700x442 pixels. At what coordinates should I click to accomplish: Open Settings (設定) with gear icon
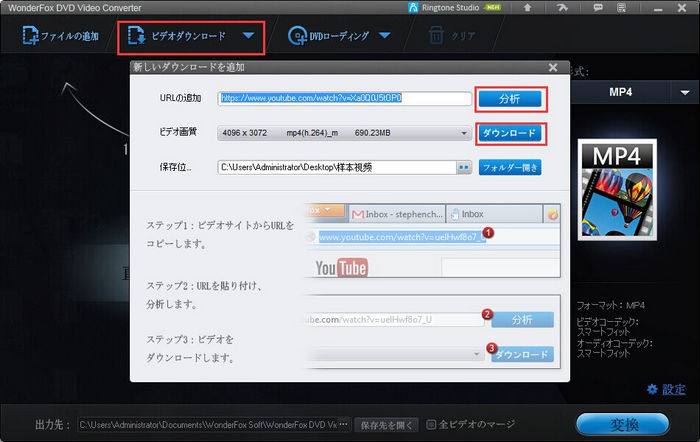point(667,389)
